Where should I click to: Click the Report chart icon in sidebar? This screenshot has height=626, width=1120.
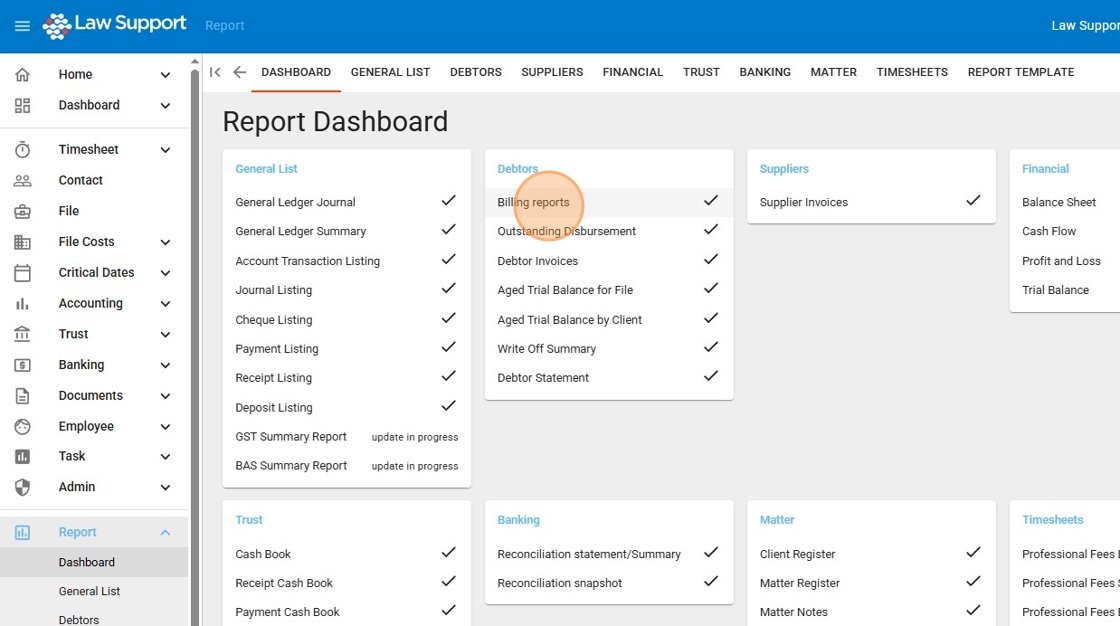[22, 532]
